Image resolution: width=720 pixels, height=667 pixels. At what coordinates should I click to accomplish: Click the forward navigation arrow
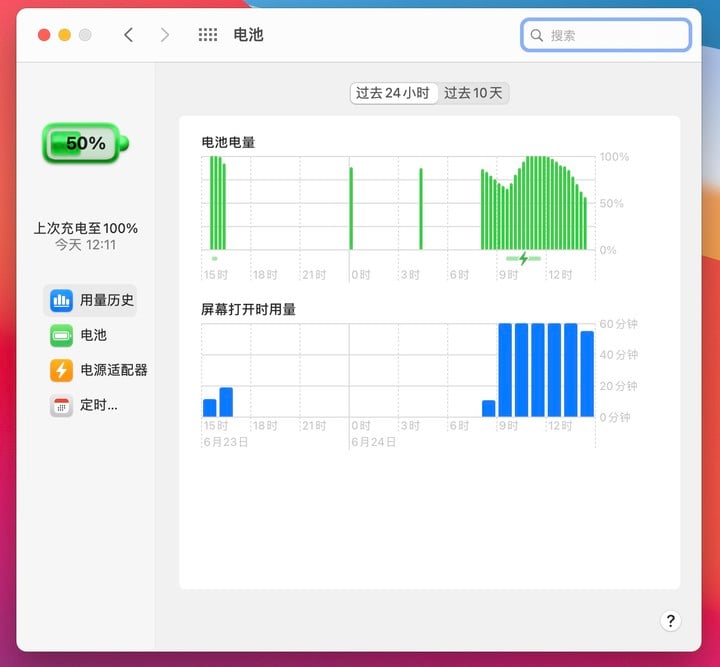coord(165,35)
